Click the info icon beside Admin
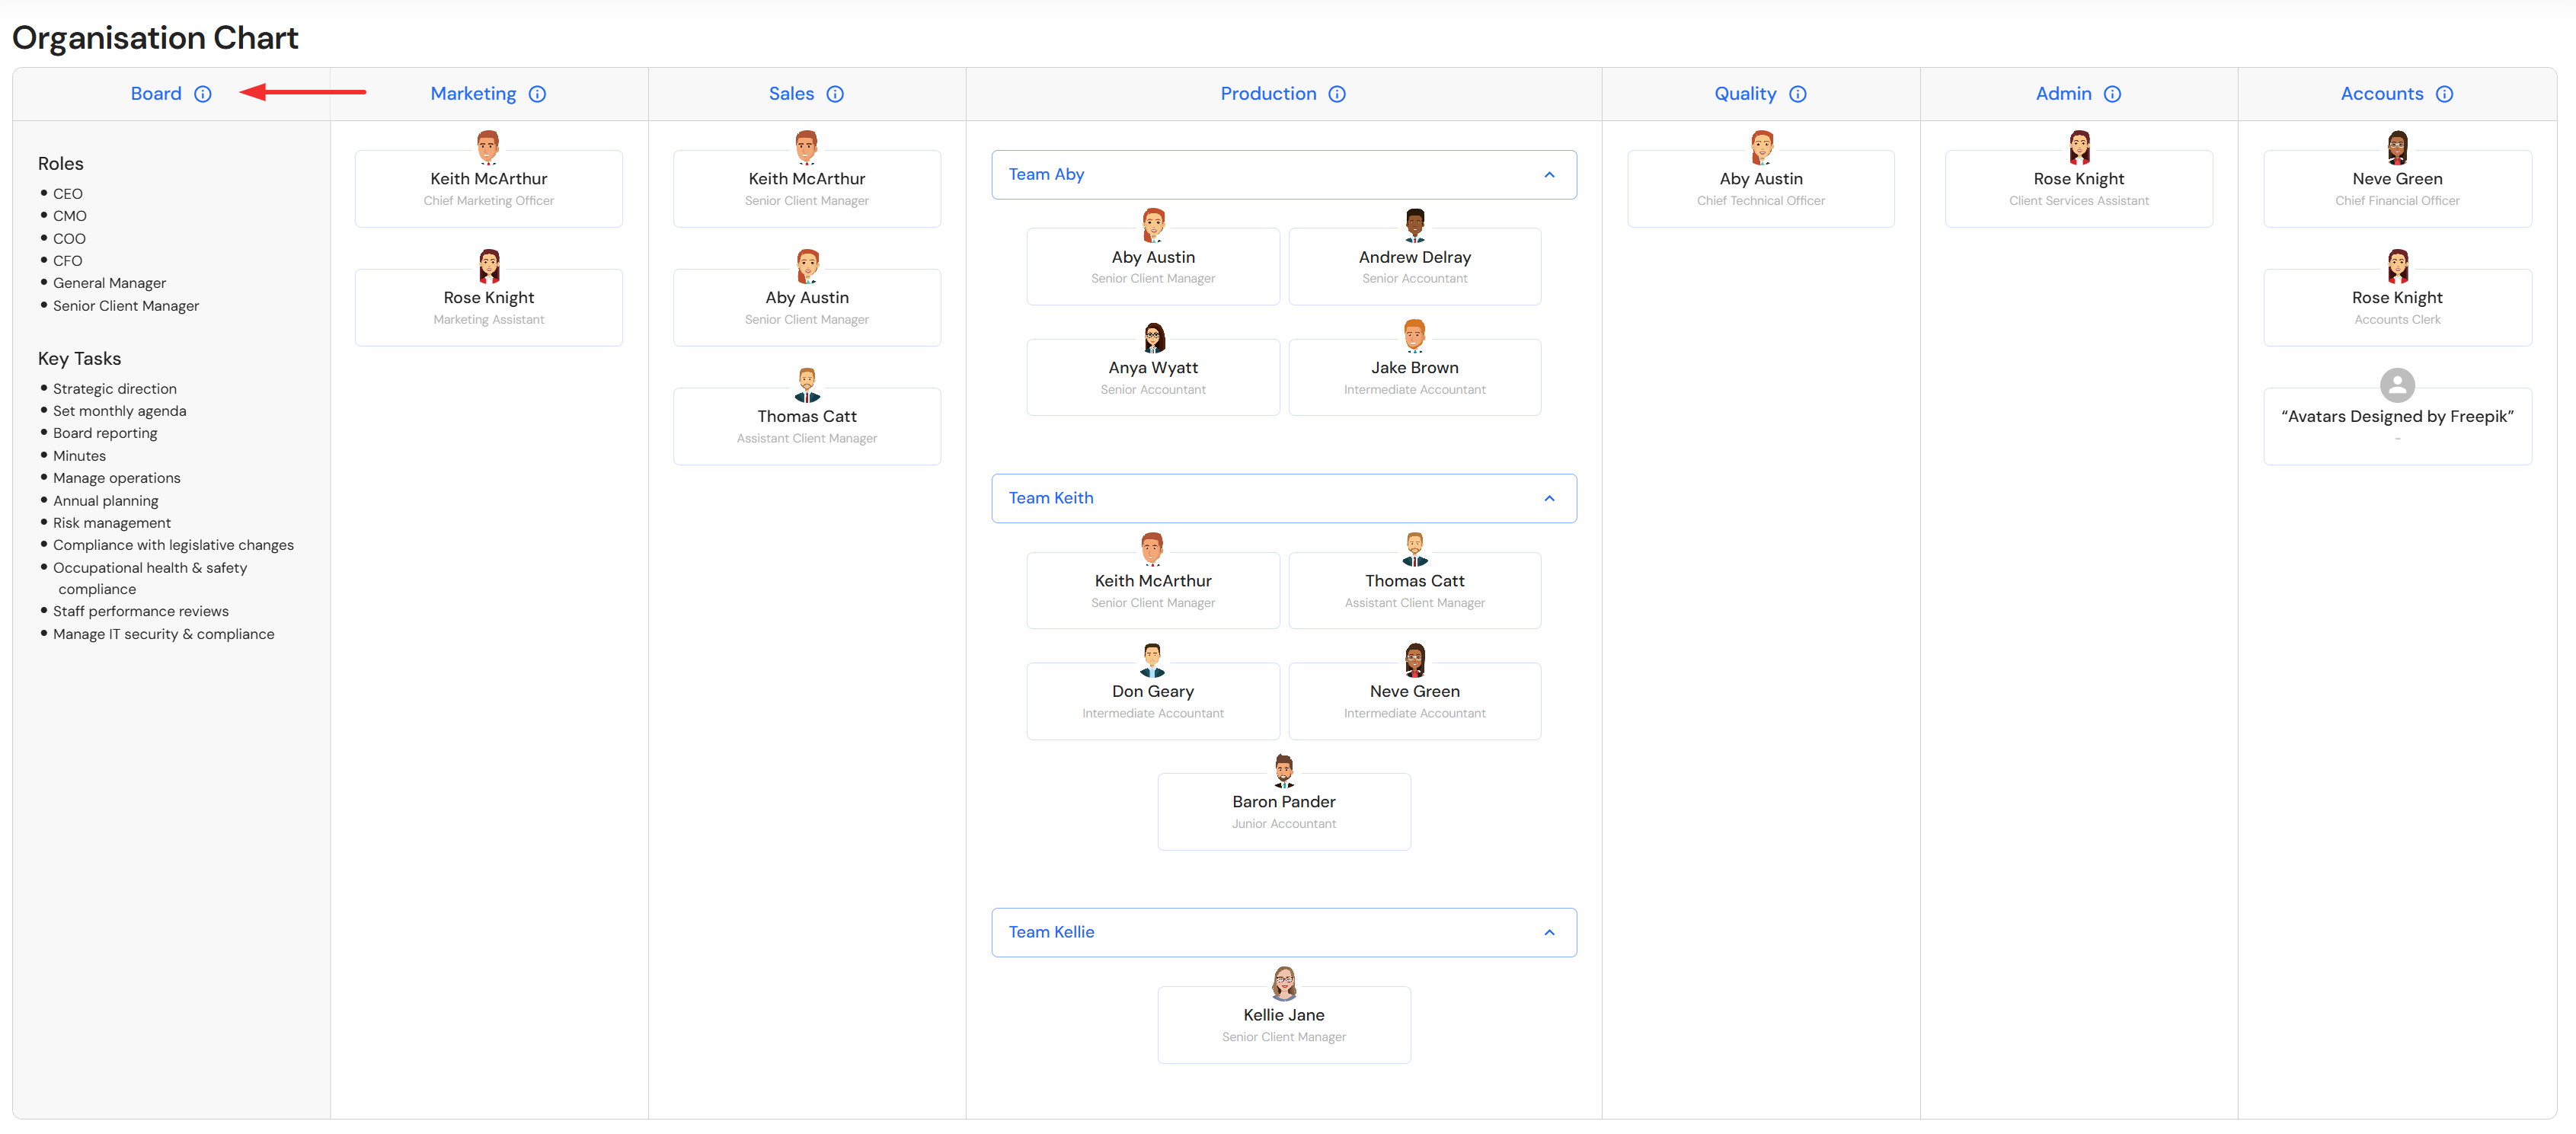Viewport: 2576px width, 1134px height. 2112,94
